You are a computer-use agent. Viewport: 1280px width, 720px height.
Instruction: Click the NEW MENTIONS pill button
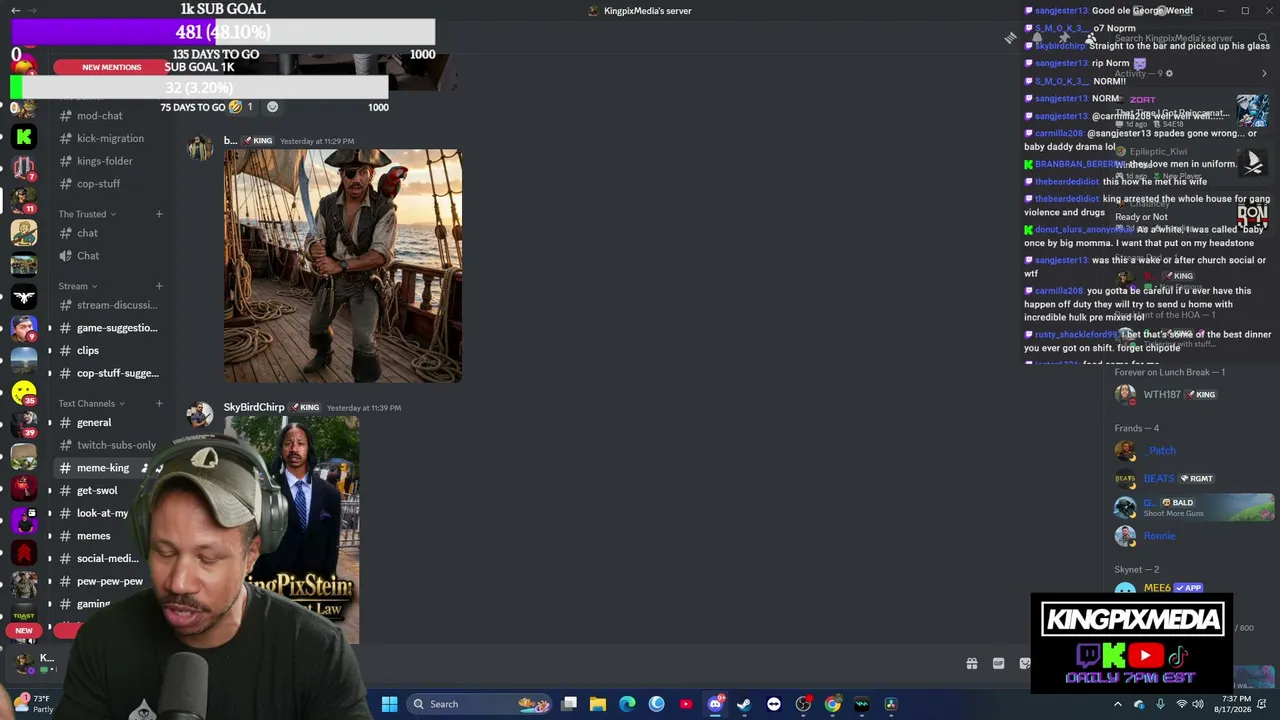coord(111,67)
